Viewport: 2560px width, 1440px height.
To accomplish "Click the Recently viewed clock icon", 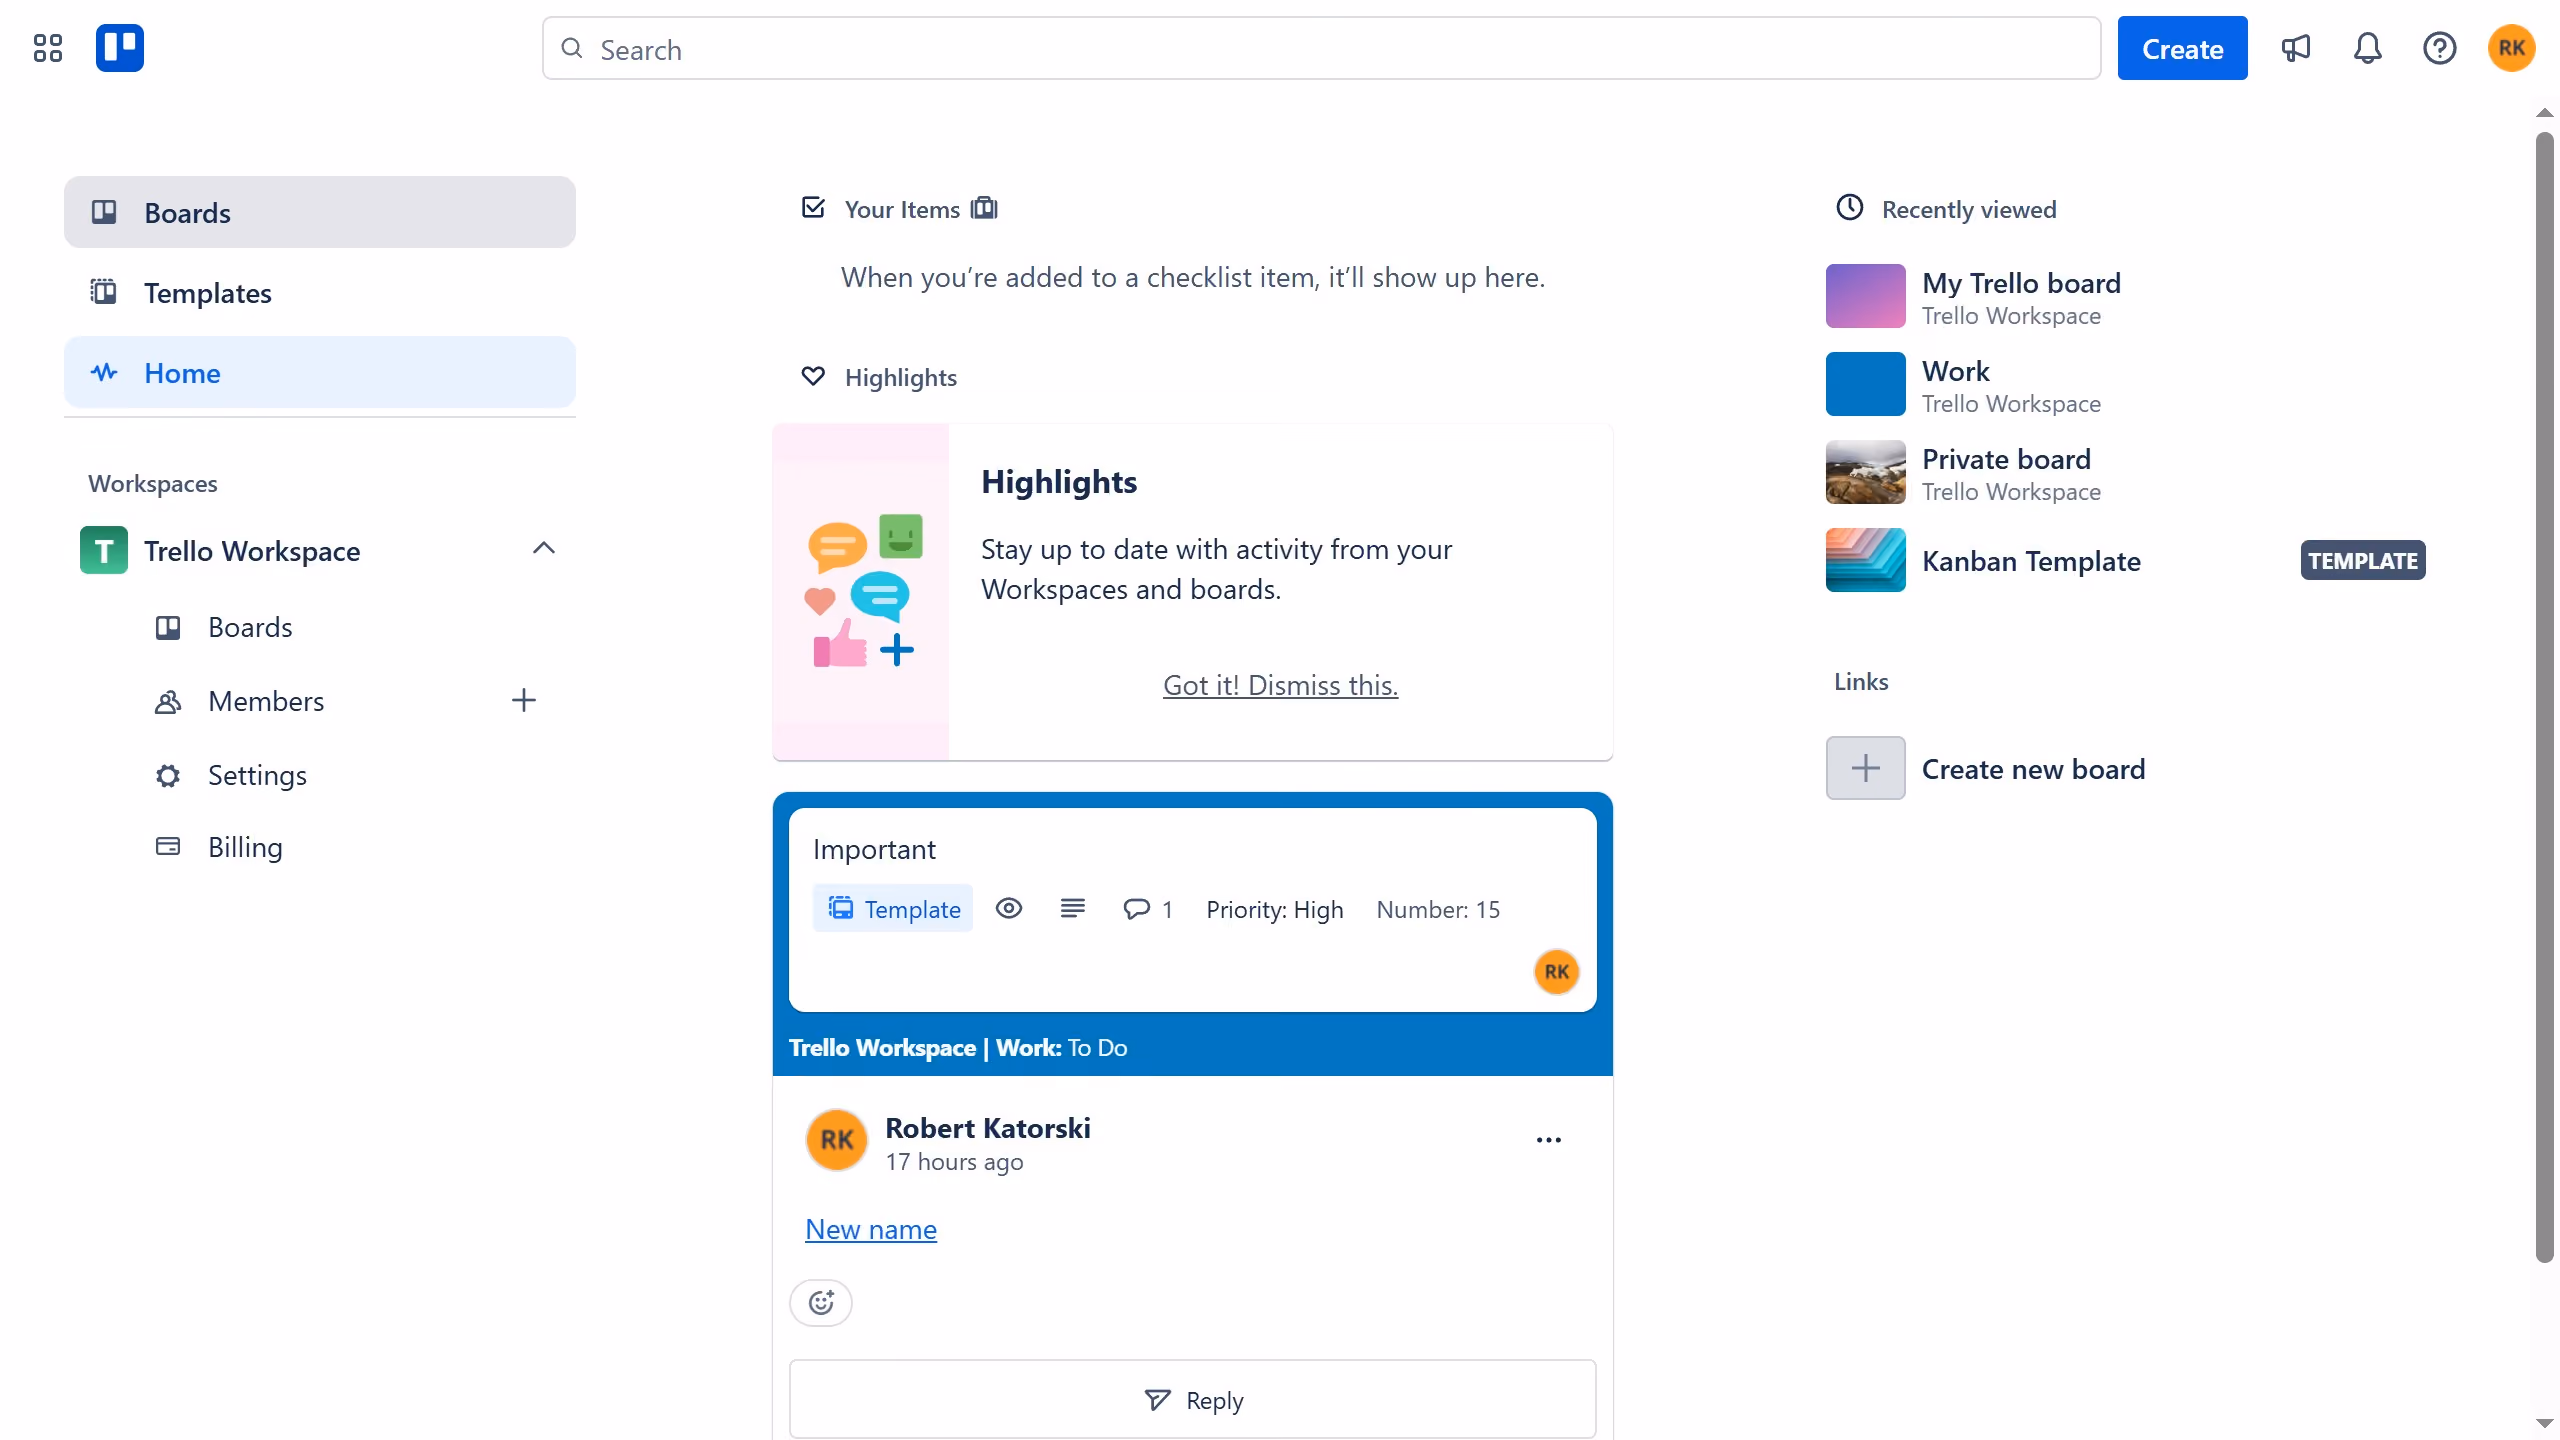I will coord(1849,208).
